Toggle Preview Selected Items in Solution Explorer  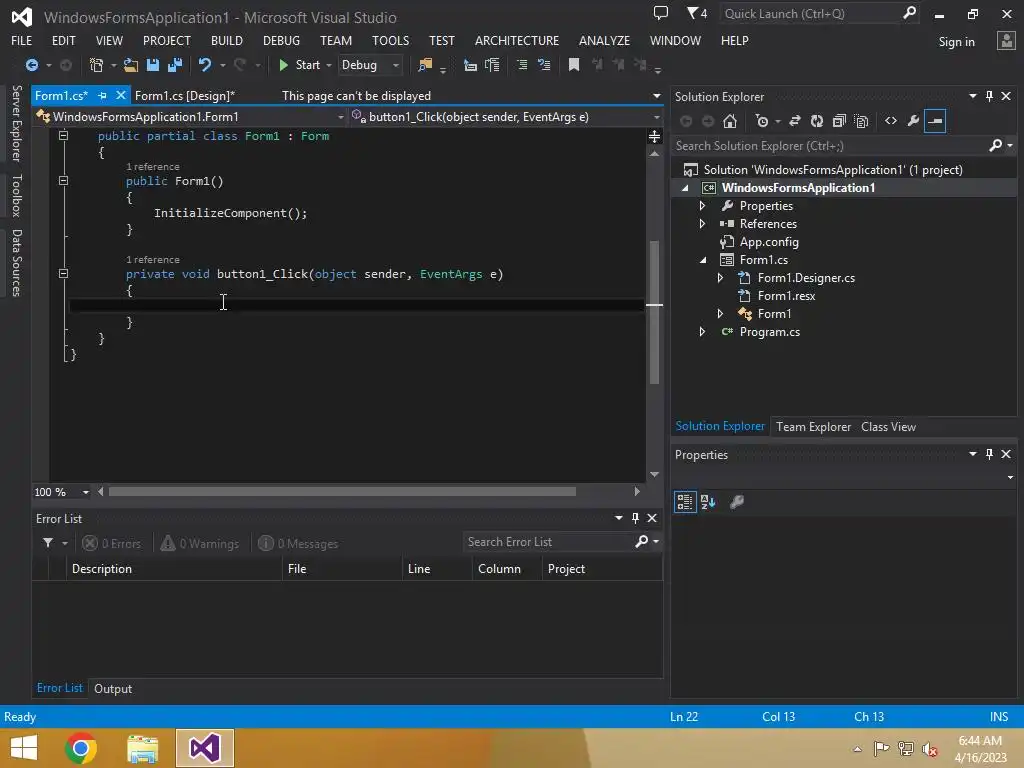pos(935,121)
